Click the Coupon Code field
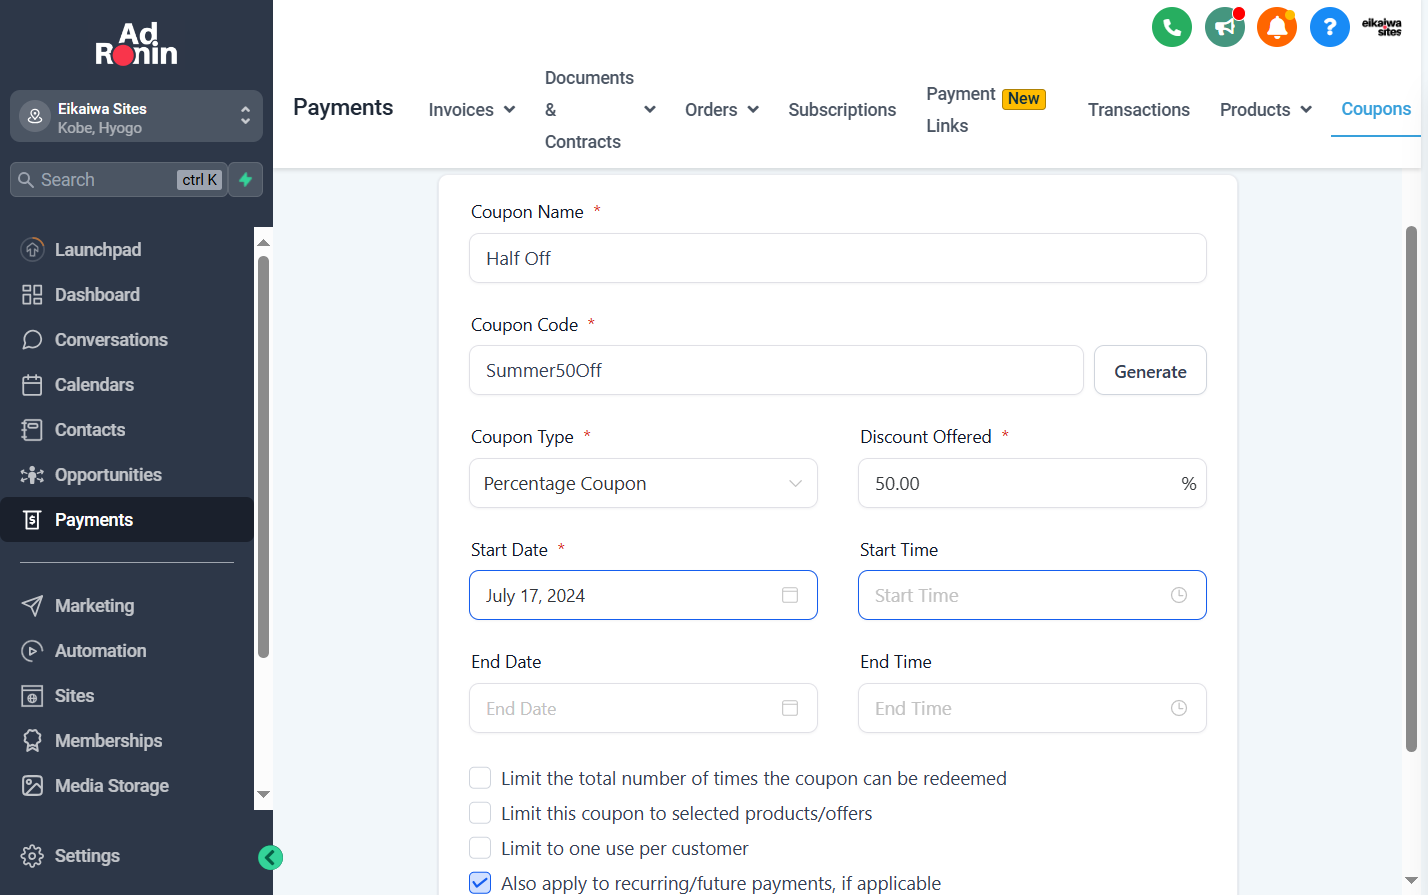 776,370
